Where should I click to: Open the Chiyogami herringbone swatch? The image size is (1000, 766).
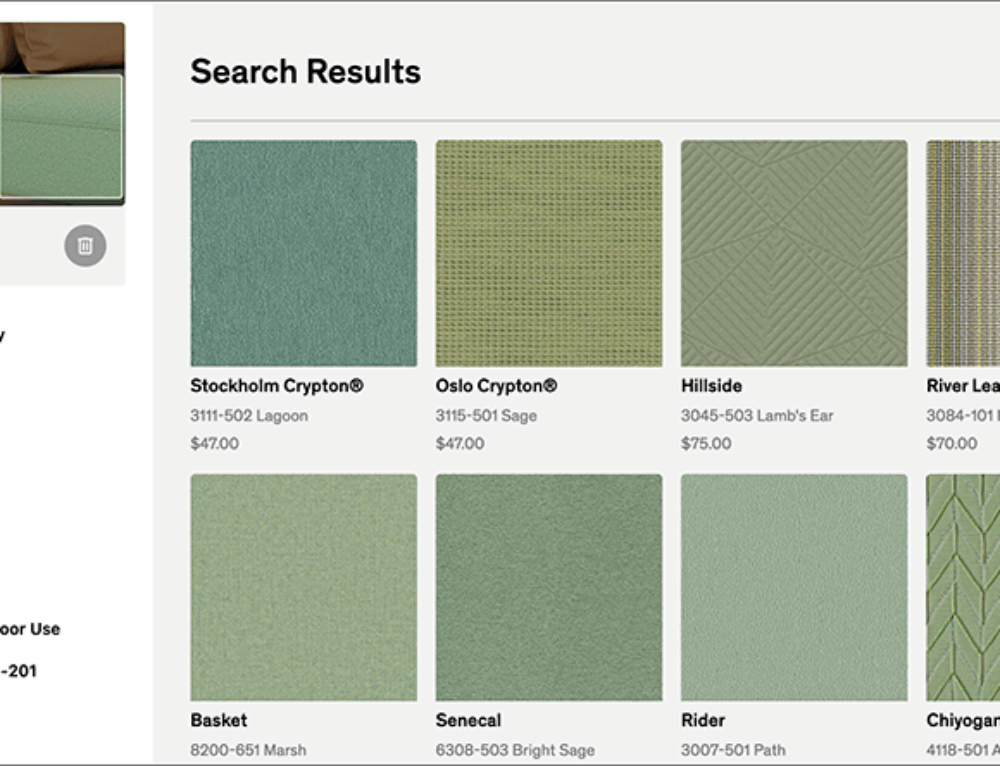pos(962,587)
